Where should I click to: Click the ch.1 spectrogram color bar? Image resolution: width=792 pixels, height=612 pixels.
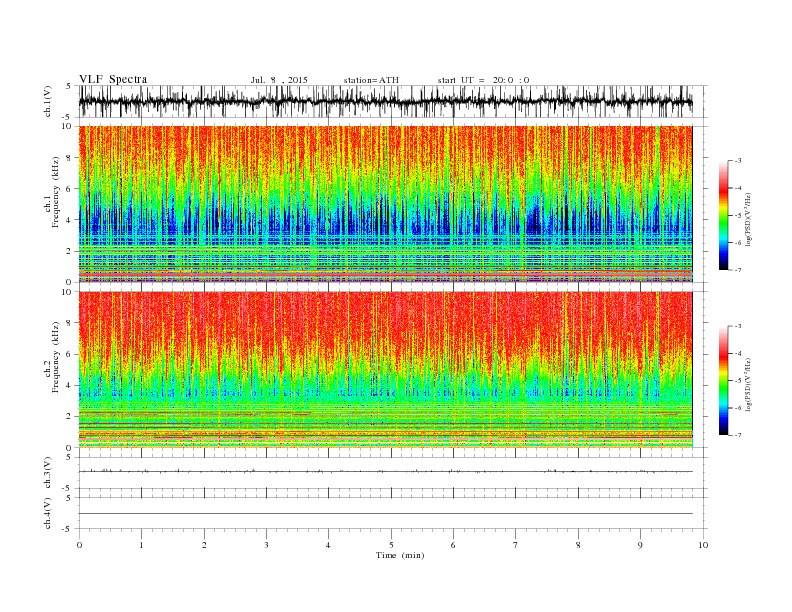723,215
